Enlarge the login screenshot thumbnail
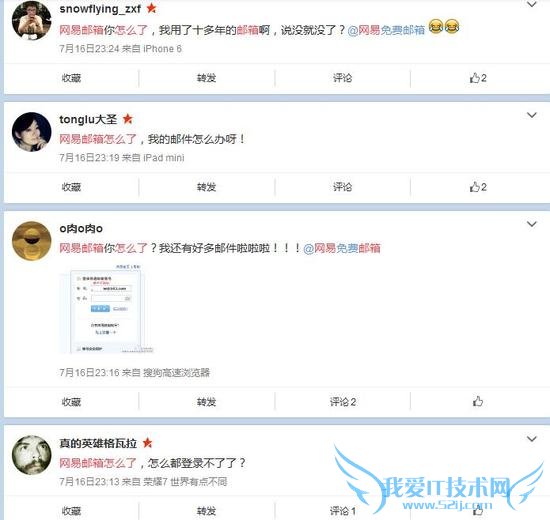The image size is (550, 520). point(107,309)
